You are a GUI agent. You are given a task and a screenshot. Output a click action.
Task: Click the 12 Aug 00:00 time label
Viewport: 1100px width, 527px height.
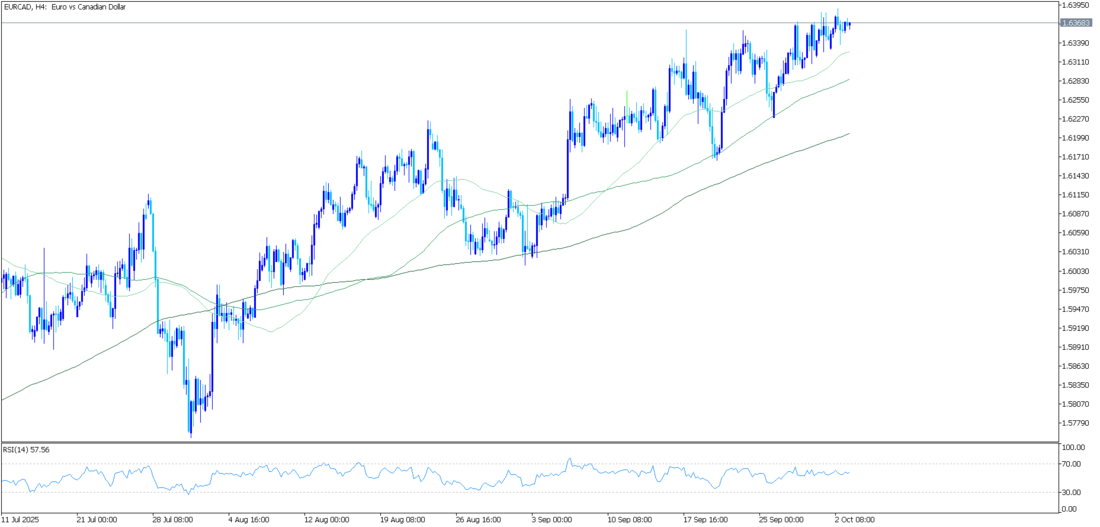[326, 520]
